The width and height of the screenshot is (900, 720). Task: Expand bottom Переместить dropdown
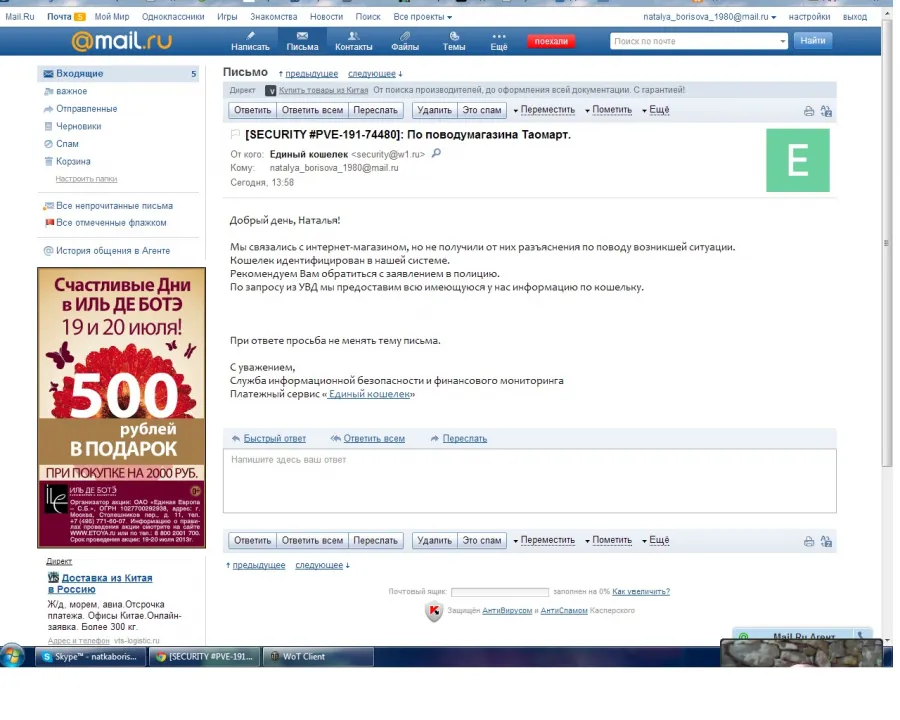[x=544, y=540]
